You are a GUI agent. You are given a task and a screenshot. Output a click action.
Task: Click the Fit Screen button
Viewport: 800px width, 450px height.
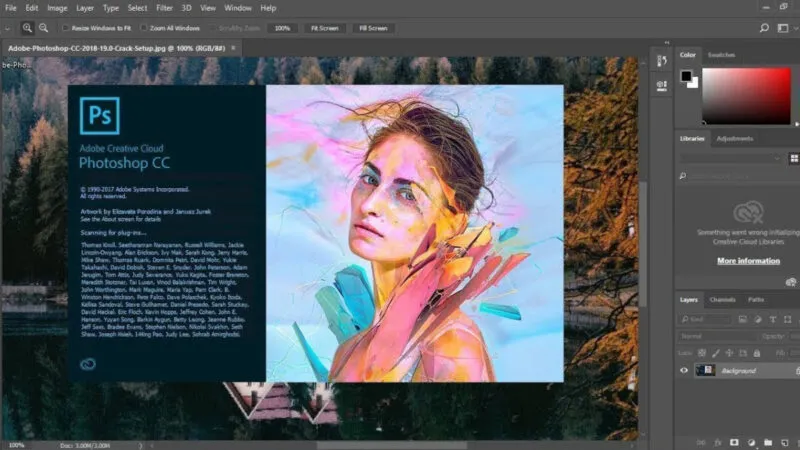324,29
